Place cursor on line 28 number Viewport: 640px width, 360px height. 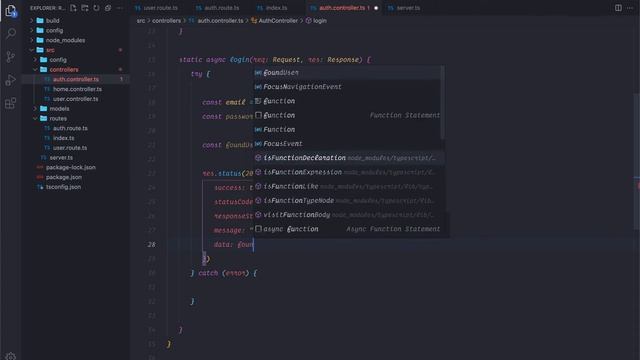tap(151, 244)
